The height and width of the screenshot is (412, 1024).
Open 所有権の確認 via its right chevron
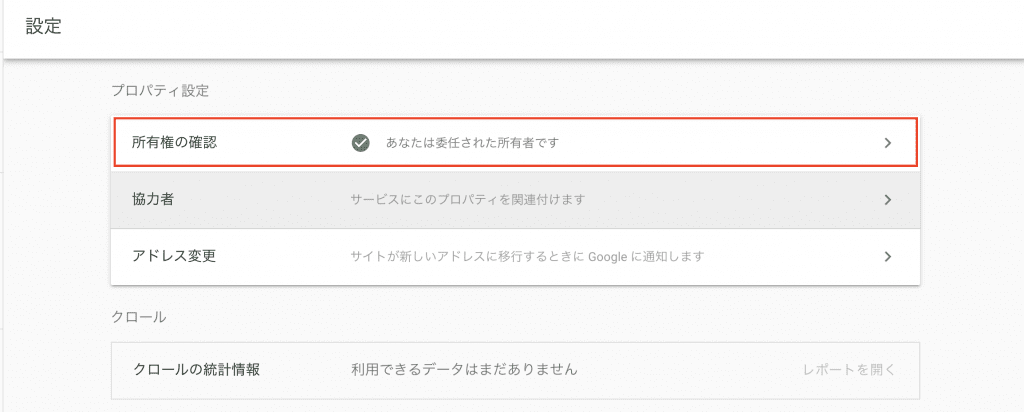point(888,143)
